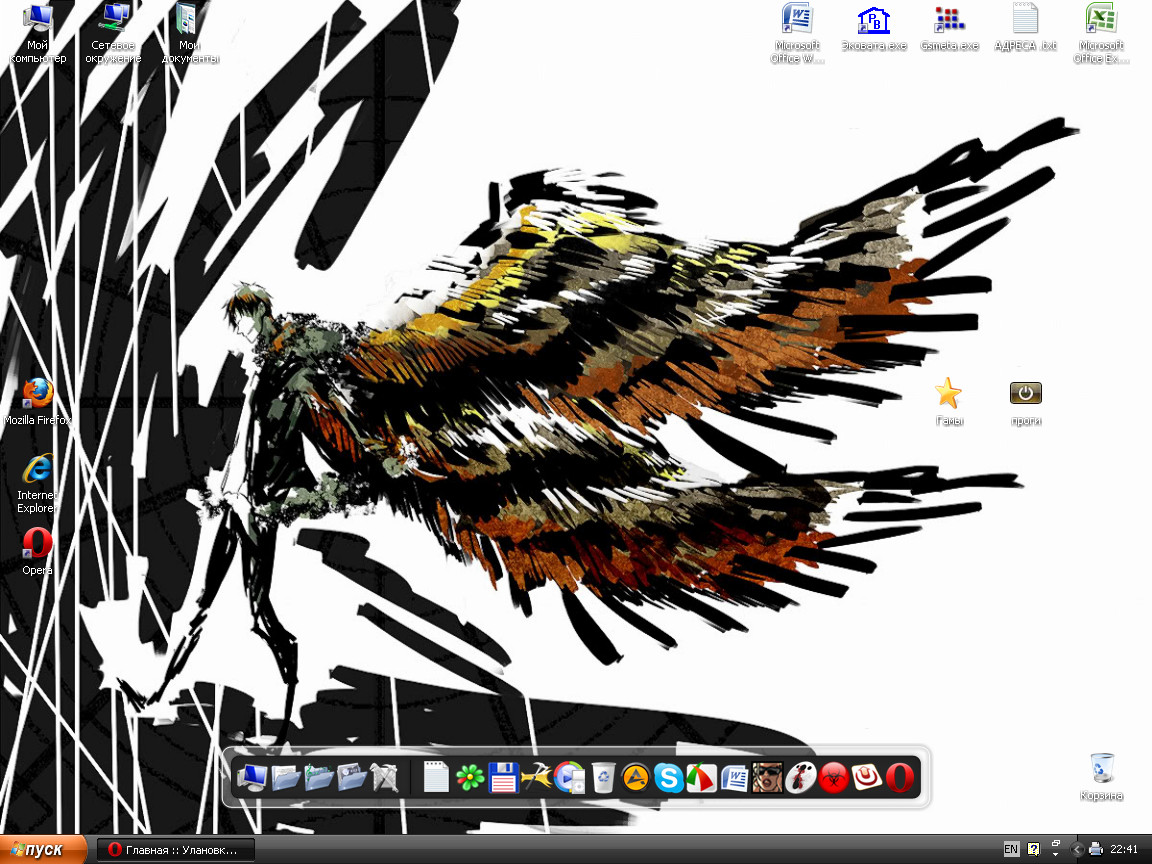The height and width of the screenshot is (864, 1152).
Task: Click the red Opera icon in dock
Action: point(899,777)
